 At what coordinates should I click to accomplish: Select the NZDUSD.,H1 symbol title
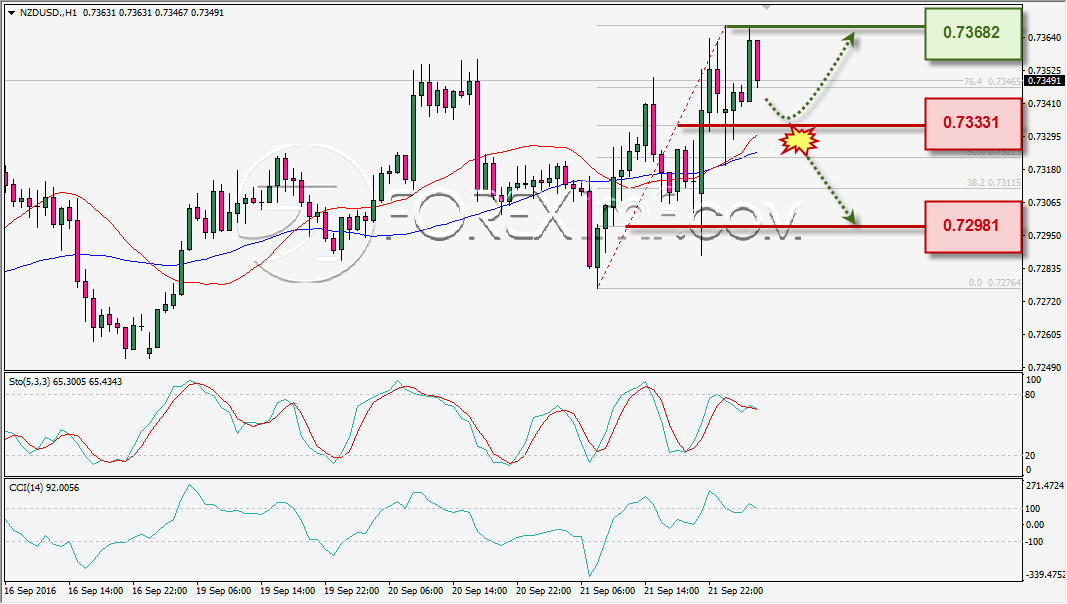click(48, 13)
